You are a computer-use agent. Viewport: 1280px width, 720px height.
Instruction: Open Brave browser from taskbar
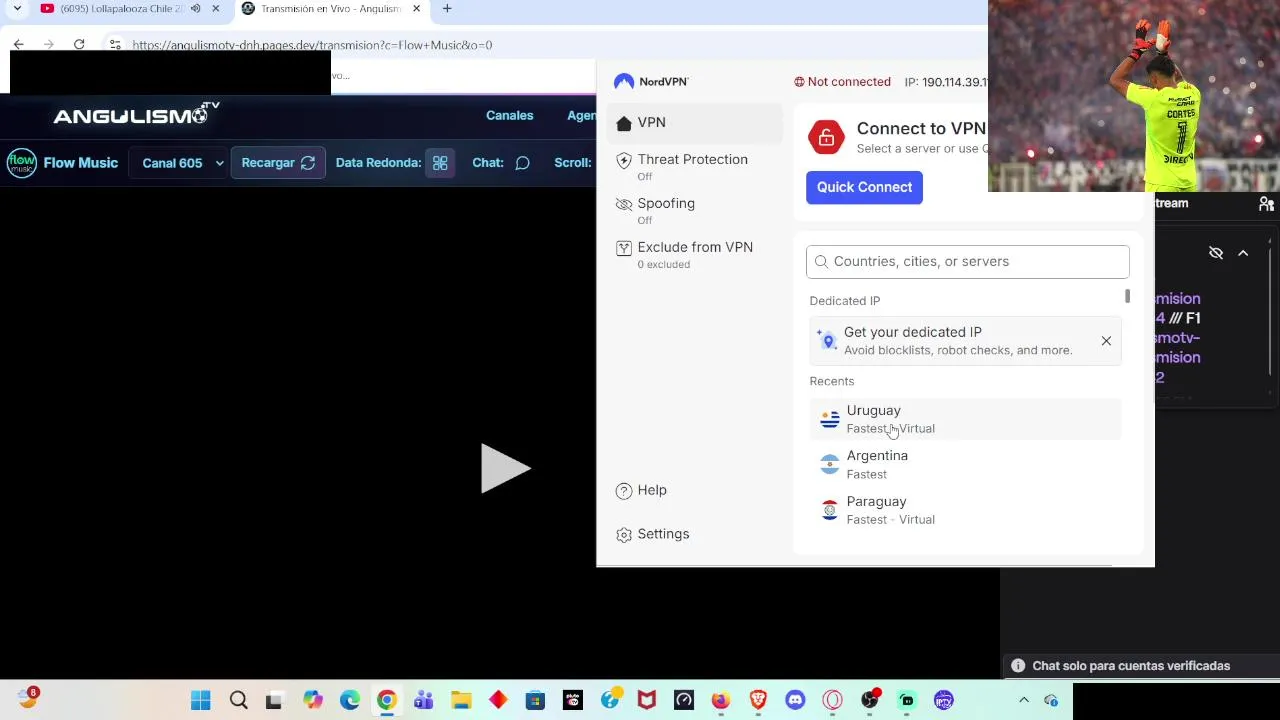(x=758, y=700)
